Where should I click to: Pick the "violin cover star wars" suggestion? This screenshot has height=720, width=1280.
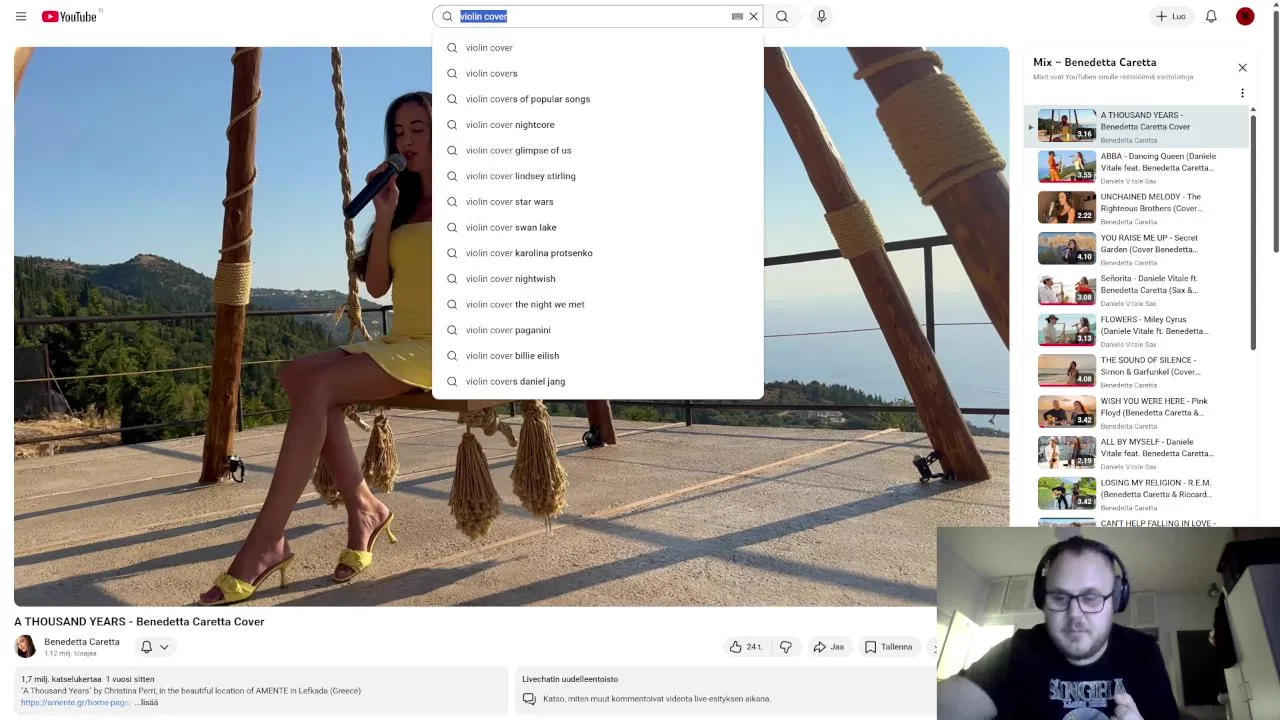pyautogui.click(x=598, y=202)
